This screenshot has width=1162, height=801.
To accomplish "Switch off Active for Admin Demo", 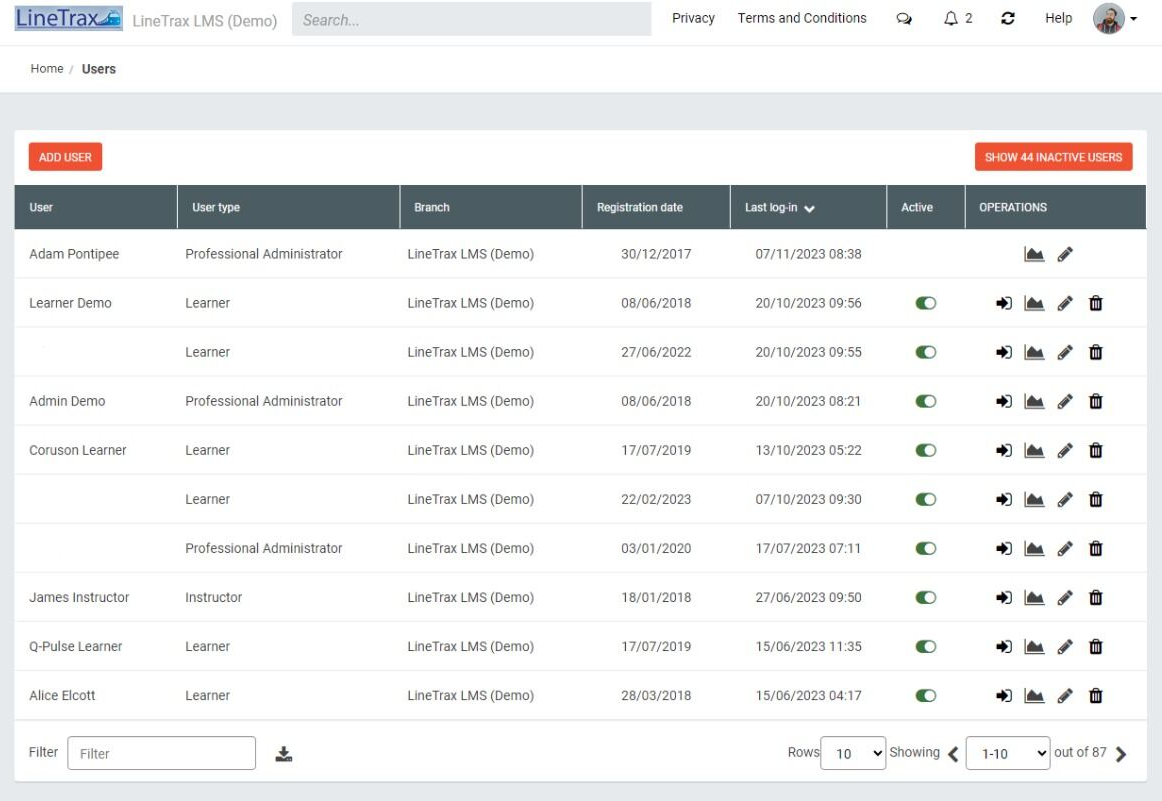I will (x=926, y=401).
